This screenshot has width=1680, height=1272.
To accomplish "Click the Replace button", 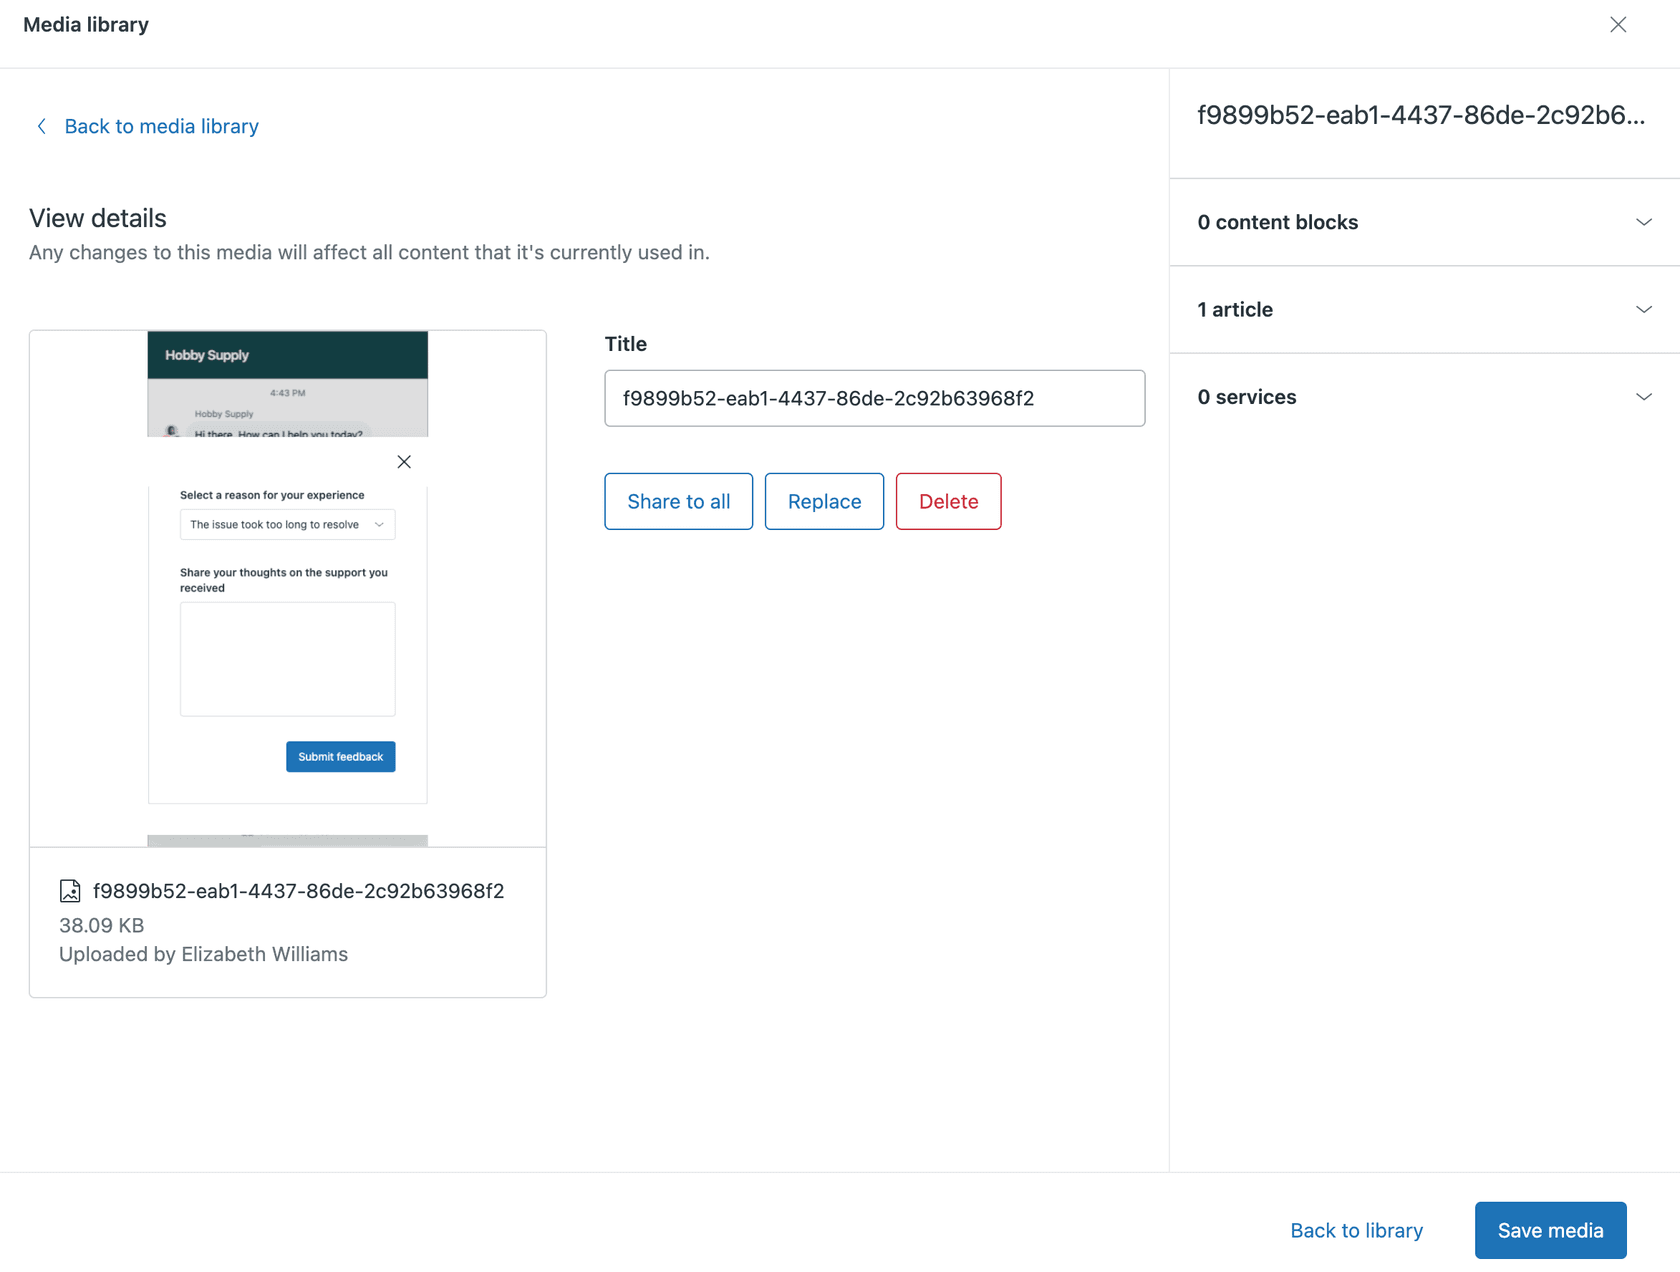I will pyautogui.click(x=824, y=501).
